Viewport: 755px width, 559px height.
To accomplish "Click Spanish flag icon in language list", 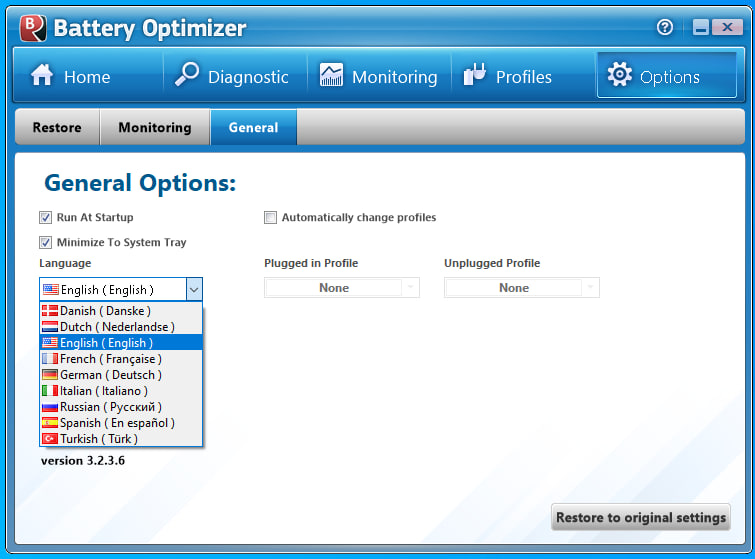I will coord(50,423).
